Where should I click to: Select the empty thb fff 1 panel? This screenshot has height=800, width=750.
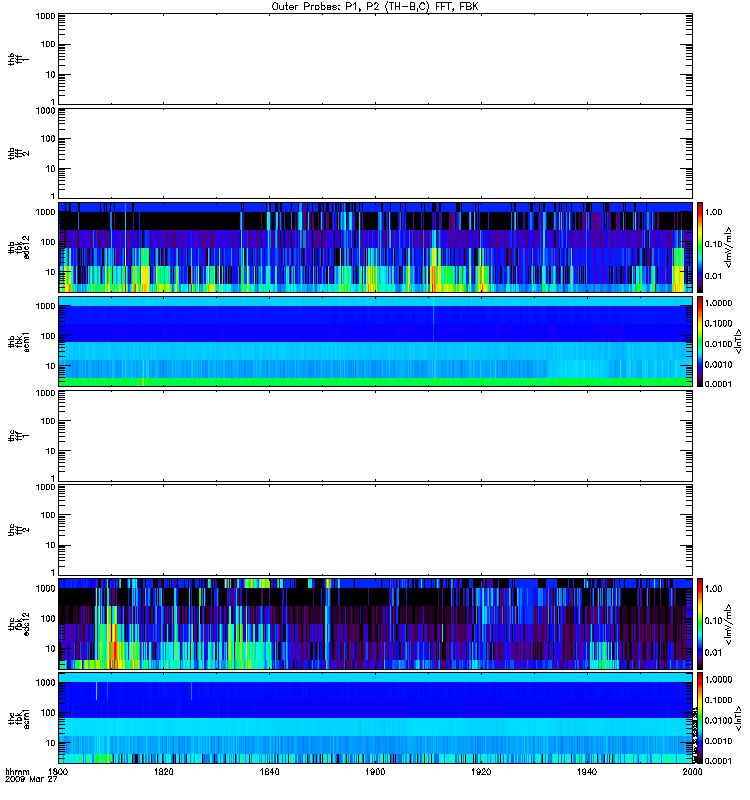pos(376,59)
